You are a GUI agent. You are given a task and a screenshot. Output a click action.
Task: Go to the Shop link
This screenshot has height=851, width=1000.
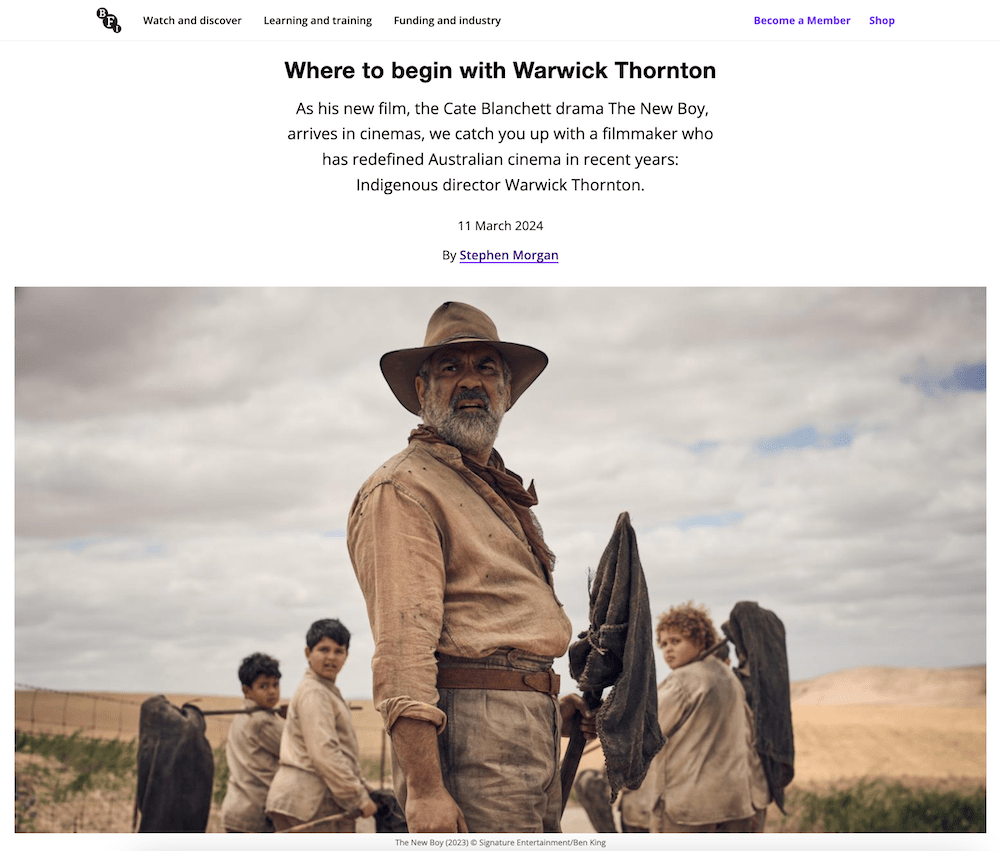click(881, 20)
